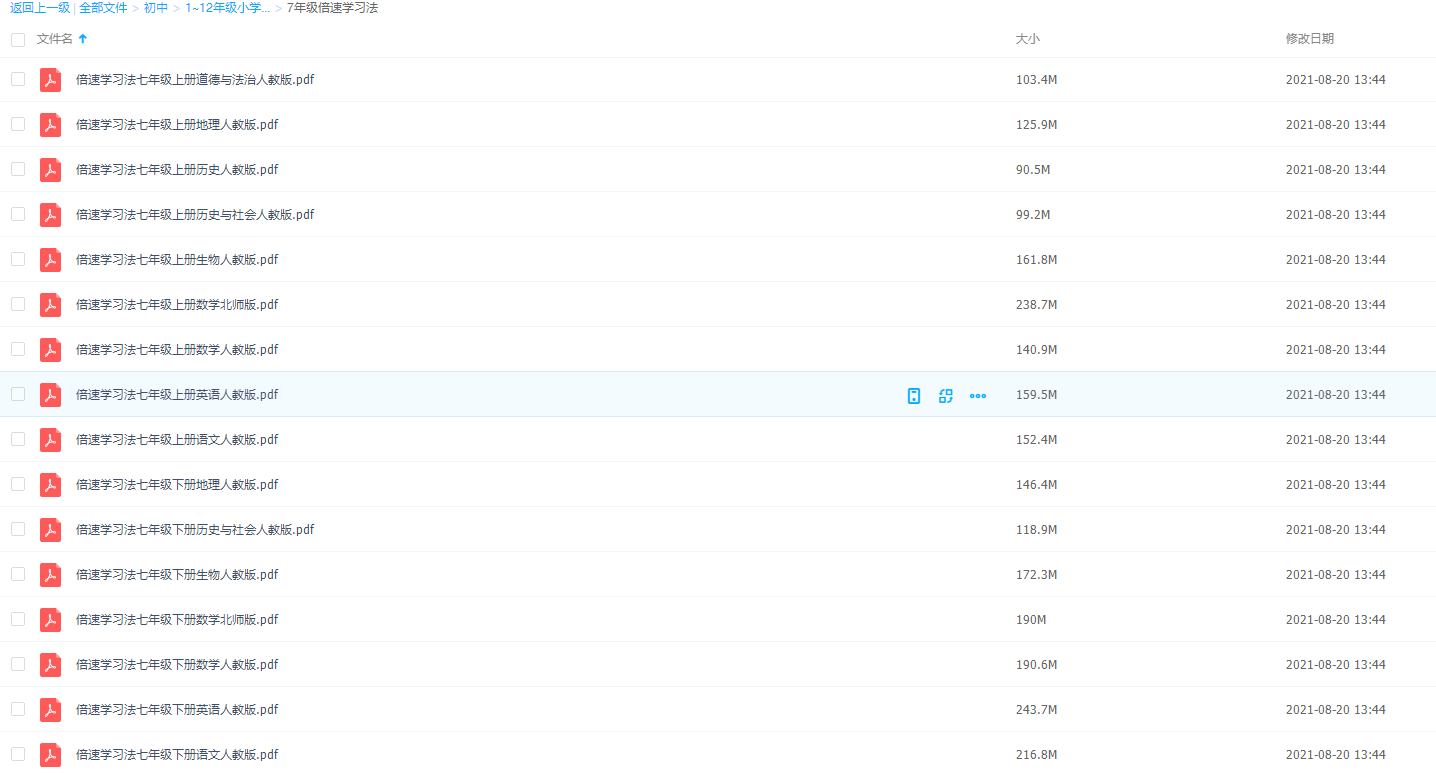Image resolution: width=1436 pixels, height=773 pixels.
Task: Toggle the select-all checkbox beside 文件名
Action: [x=18, y=40]
